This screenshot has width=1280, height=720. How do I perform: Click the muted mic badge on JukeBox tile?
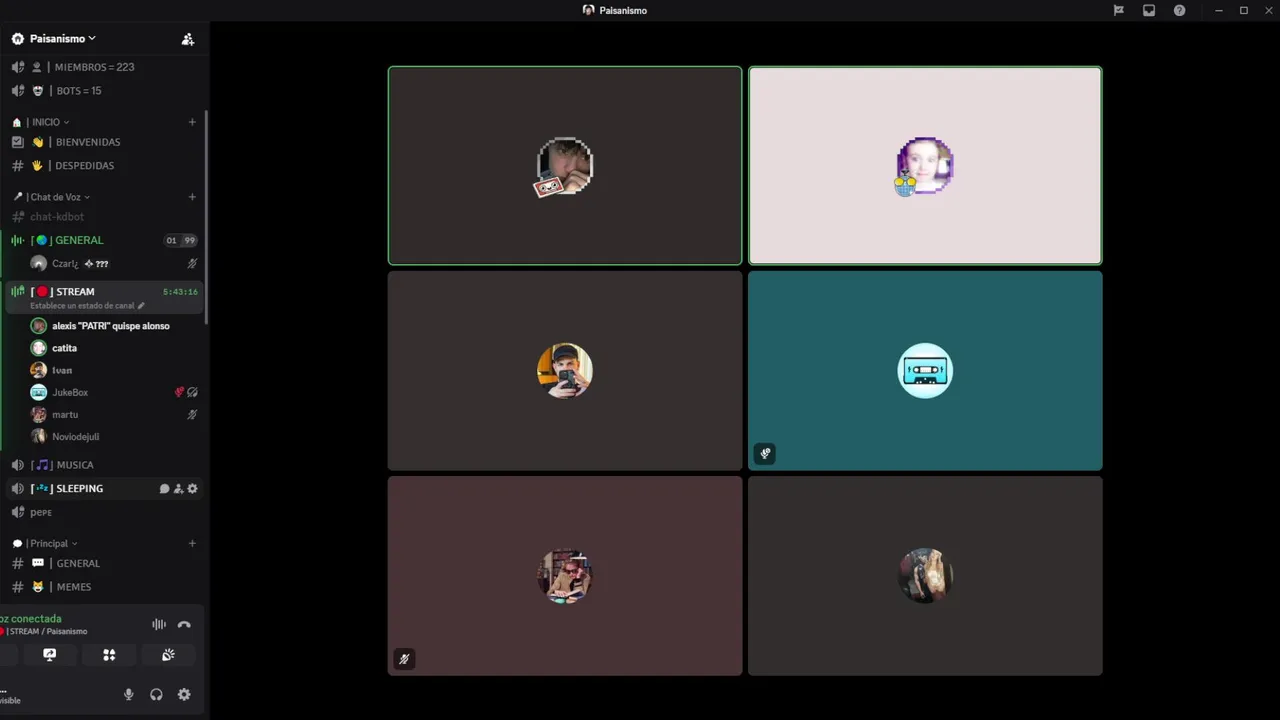click(765, 454)
